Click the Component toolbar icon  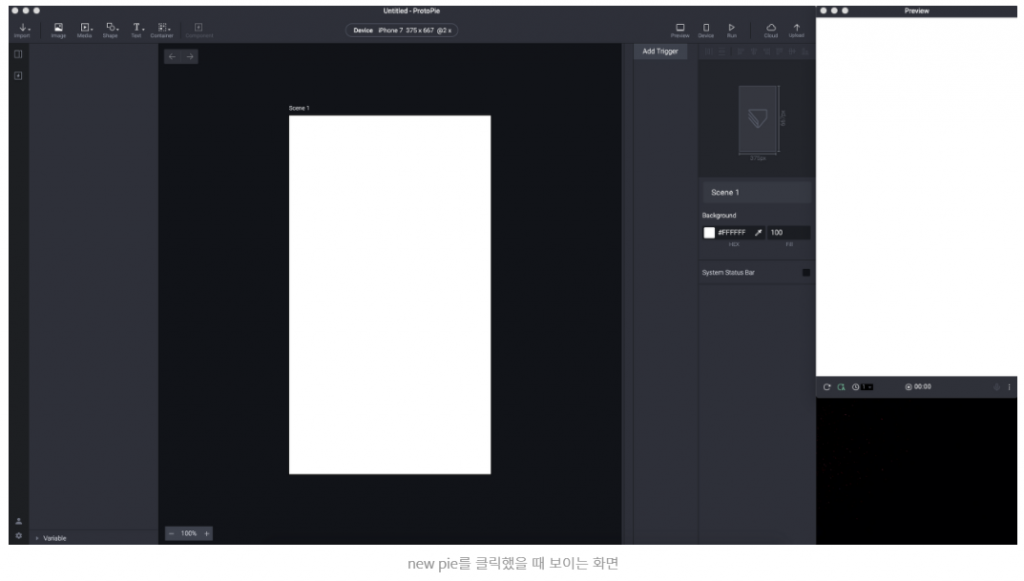coord(199,30)
